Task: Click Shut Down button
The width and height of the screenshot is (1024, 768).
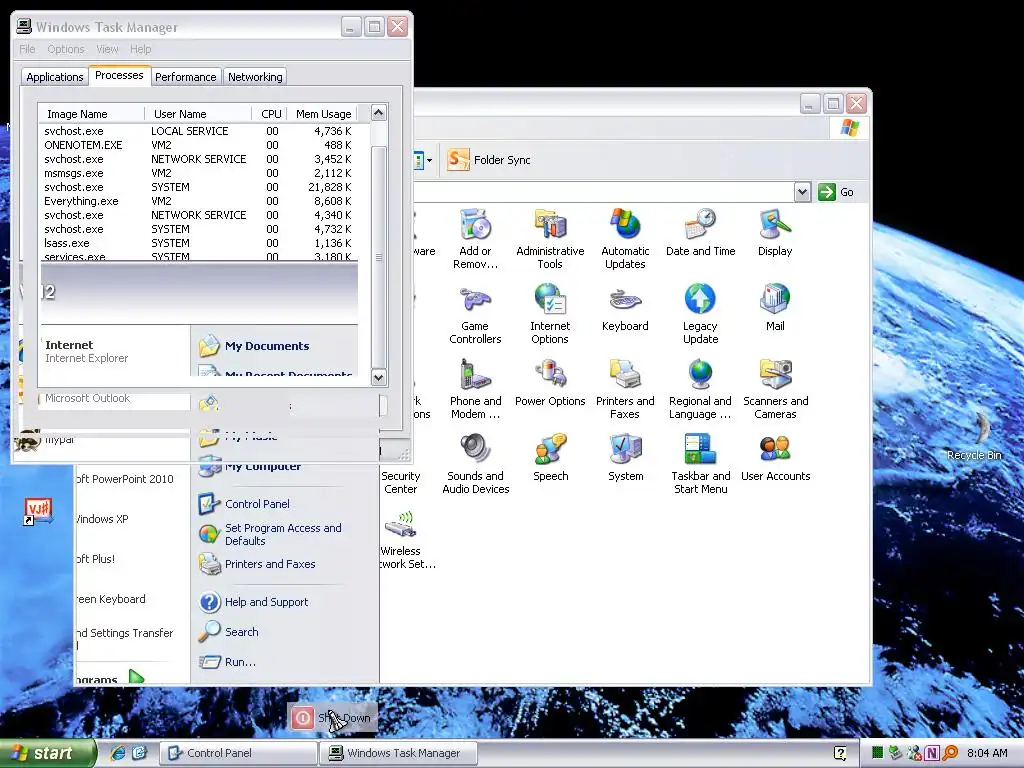Action: pyautogui.click(x=332, y=718)
